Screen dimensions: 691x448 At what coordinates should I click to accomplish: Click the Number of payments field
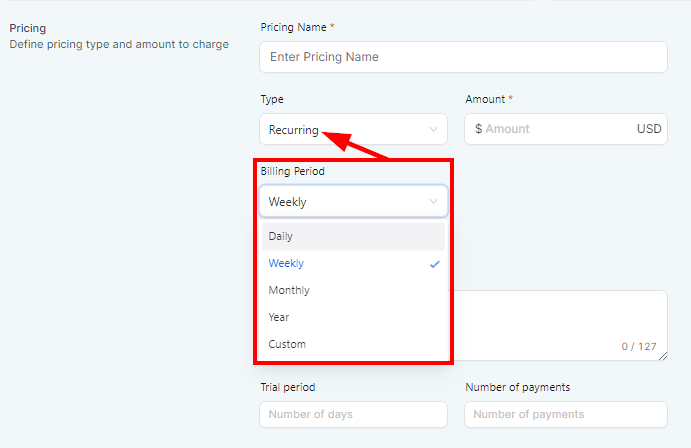565,414
